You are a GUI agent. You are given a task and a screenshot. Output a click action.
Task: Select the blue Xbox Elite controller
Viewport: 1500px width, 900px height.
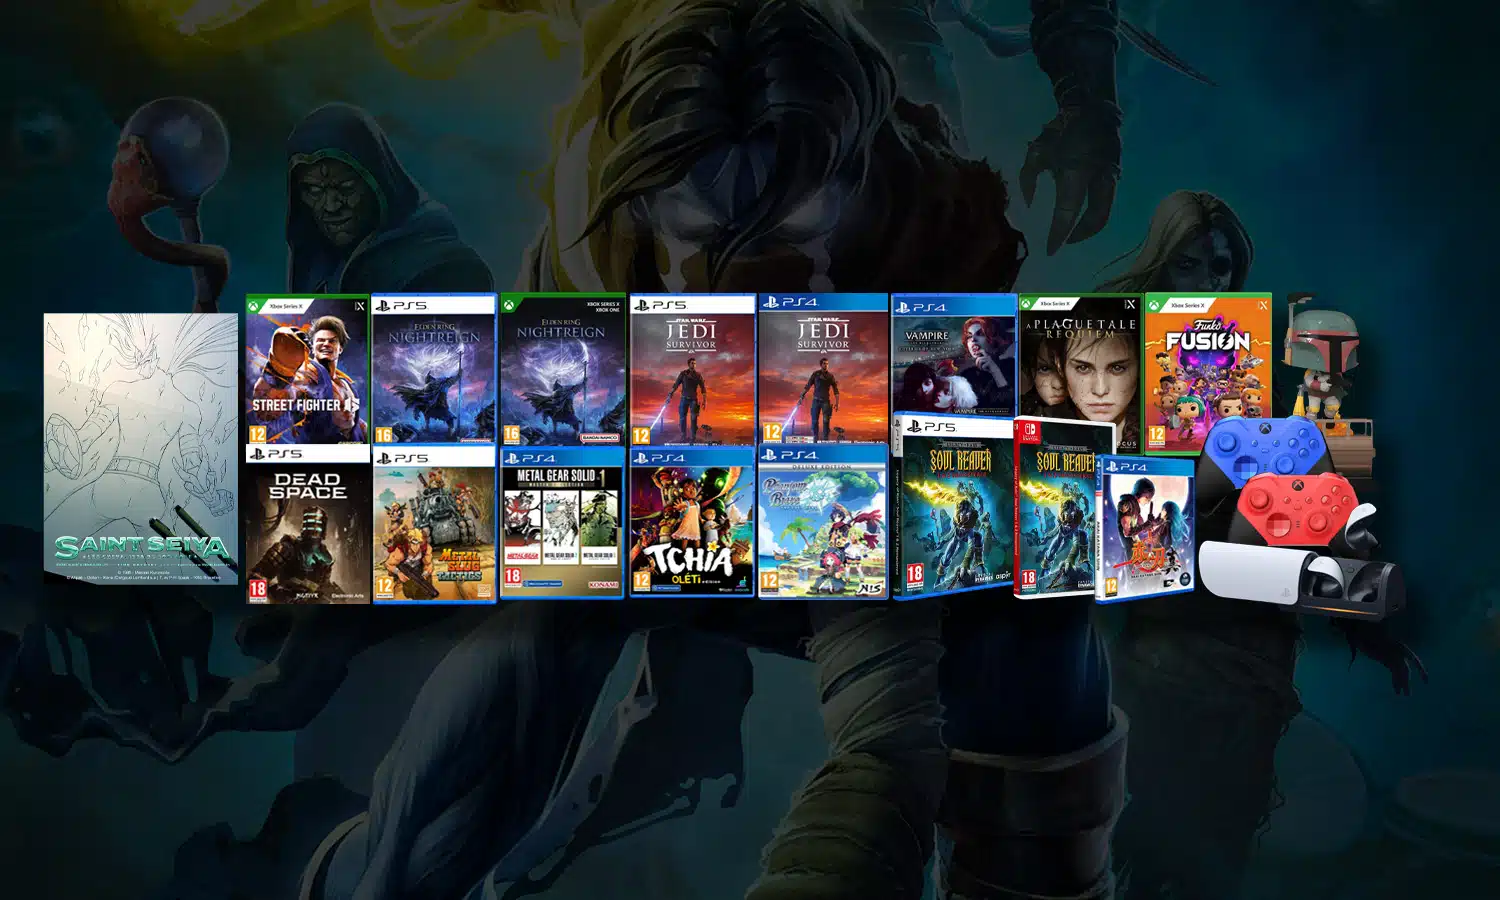1265,452
